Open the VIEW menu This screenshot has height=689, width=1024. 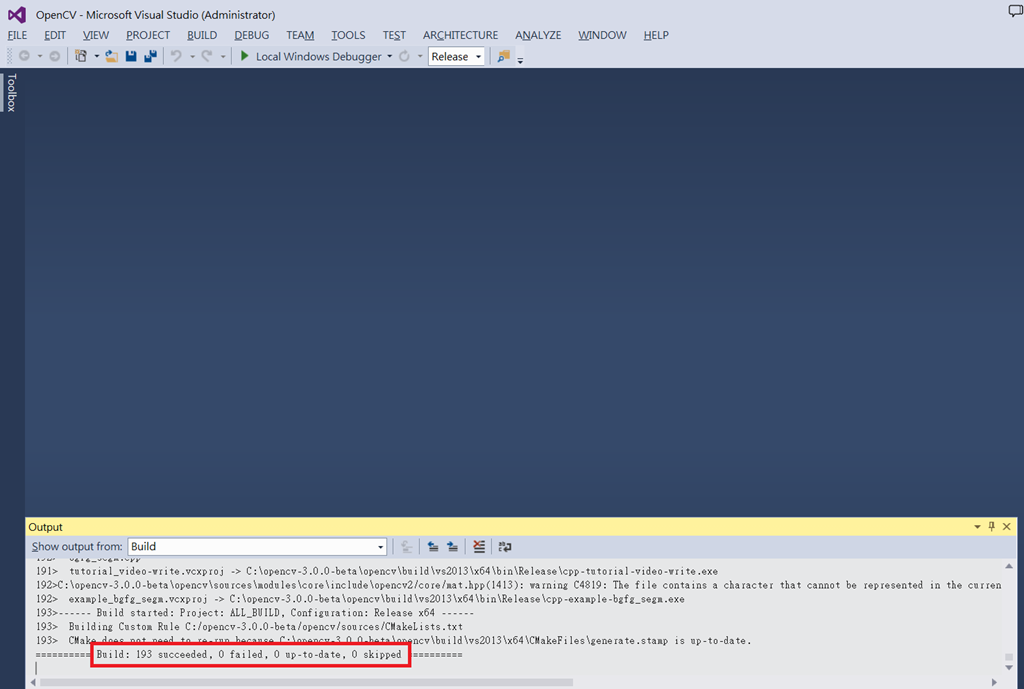point(96,35)
